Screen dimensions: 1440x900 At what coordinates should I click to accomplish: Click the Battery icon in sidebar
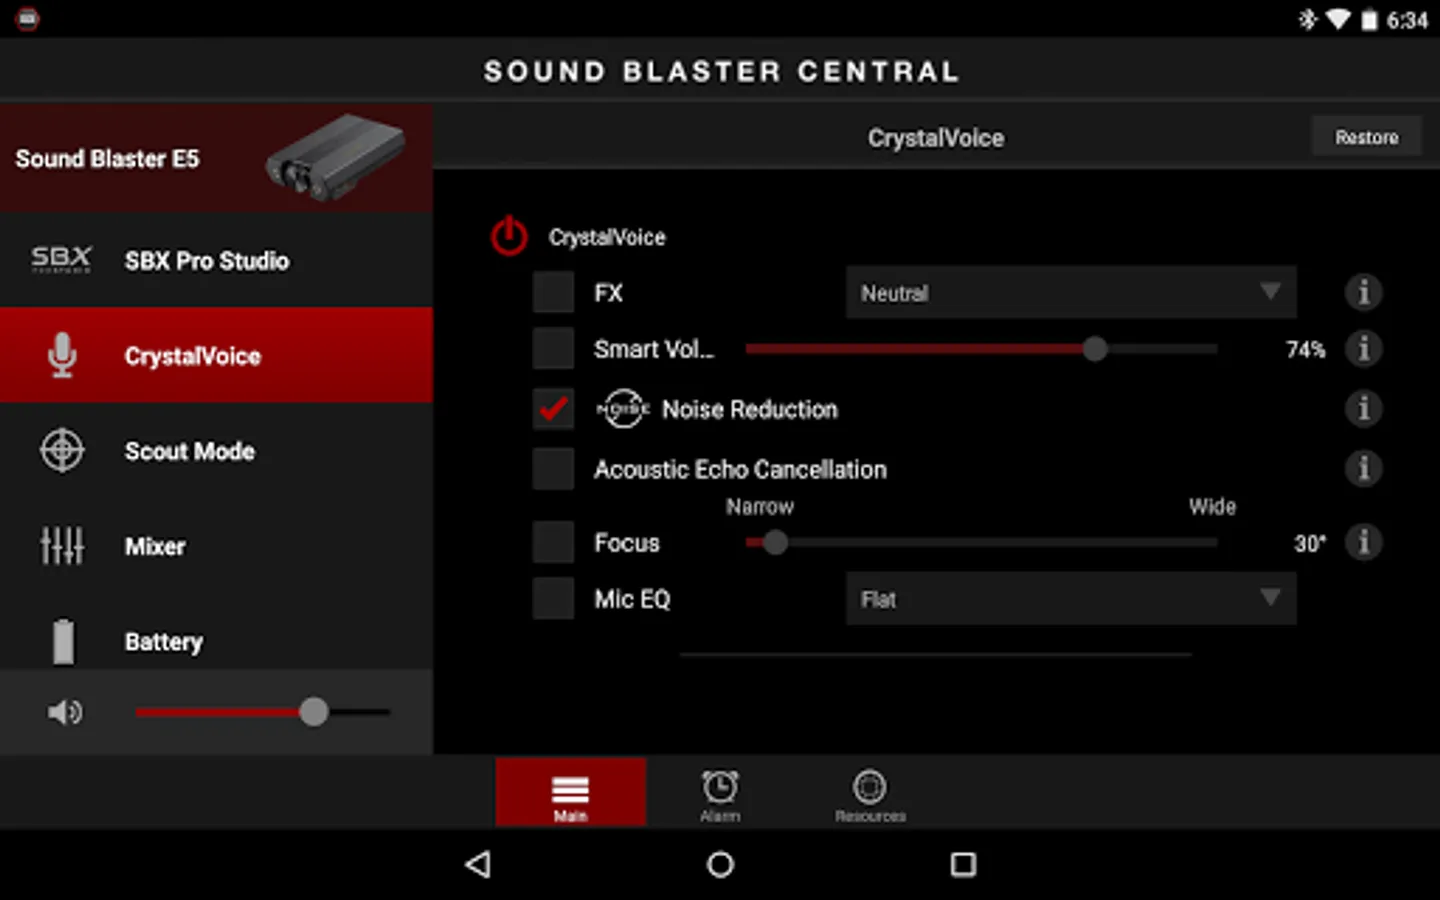point(63,641)
